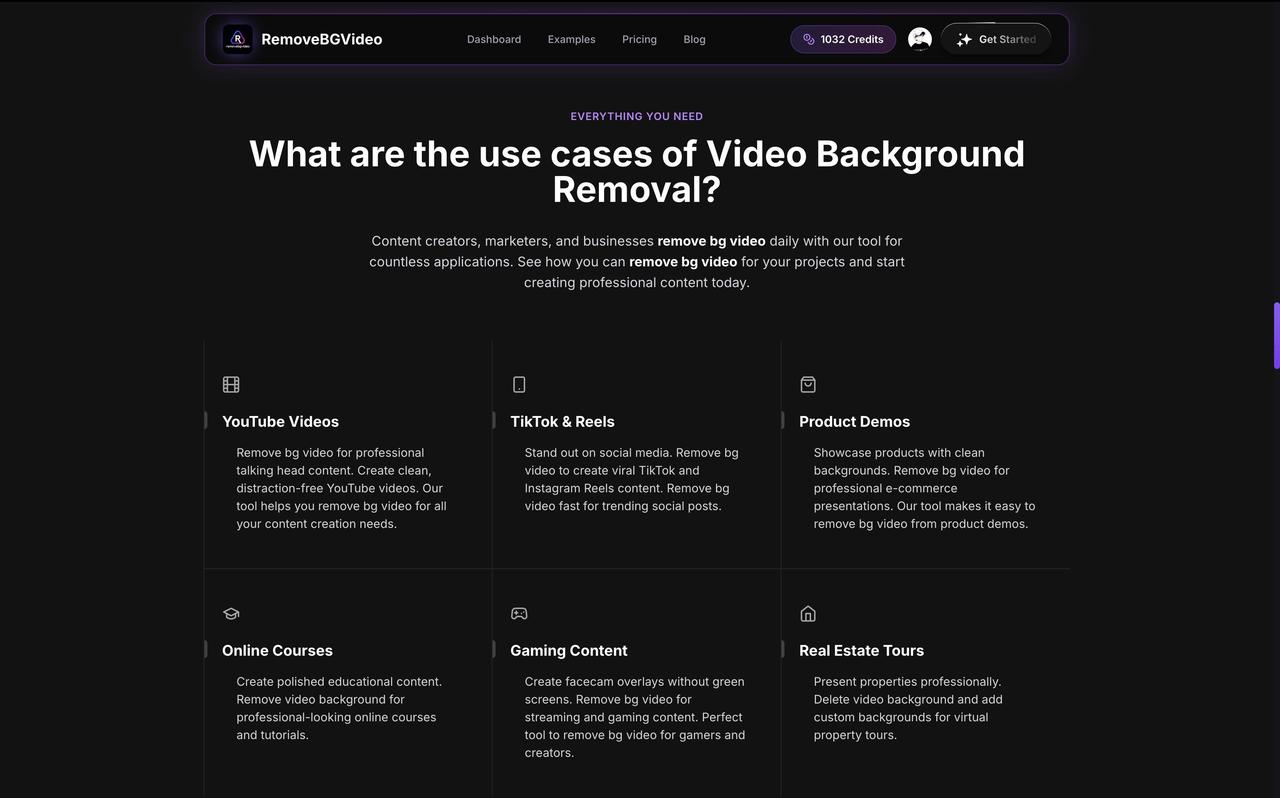Click the 1032 Credits badge
Viewport: 1280px width, 798px height.
click(843, 39)
